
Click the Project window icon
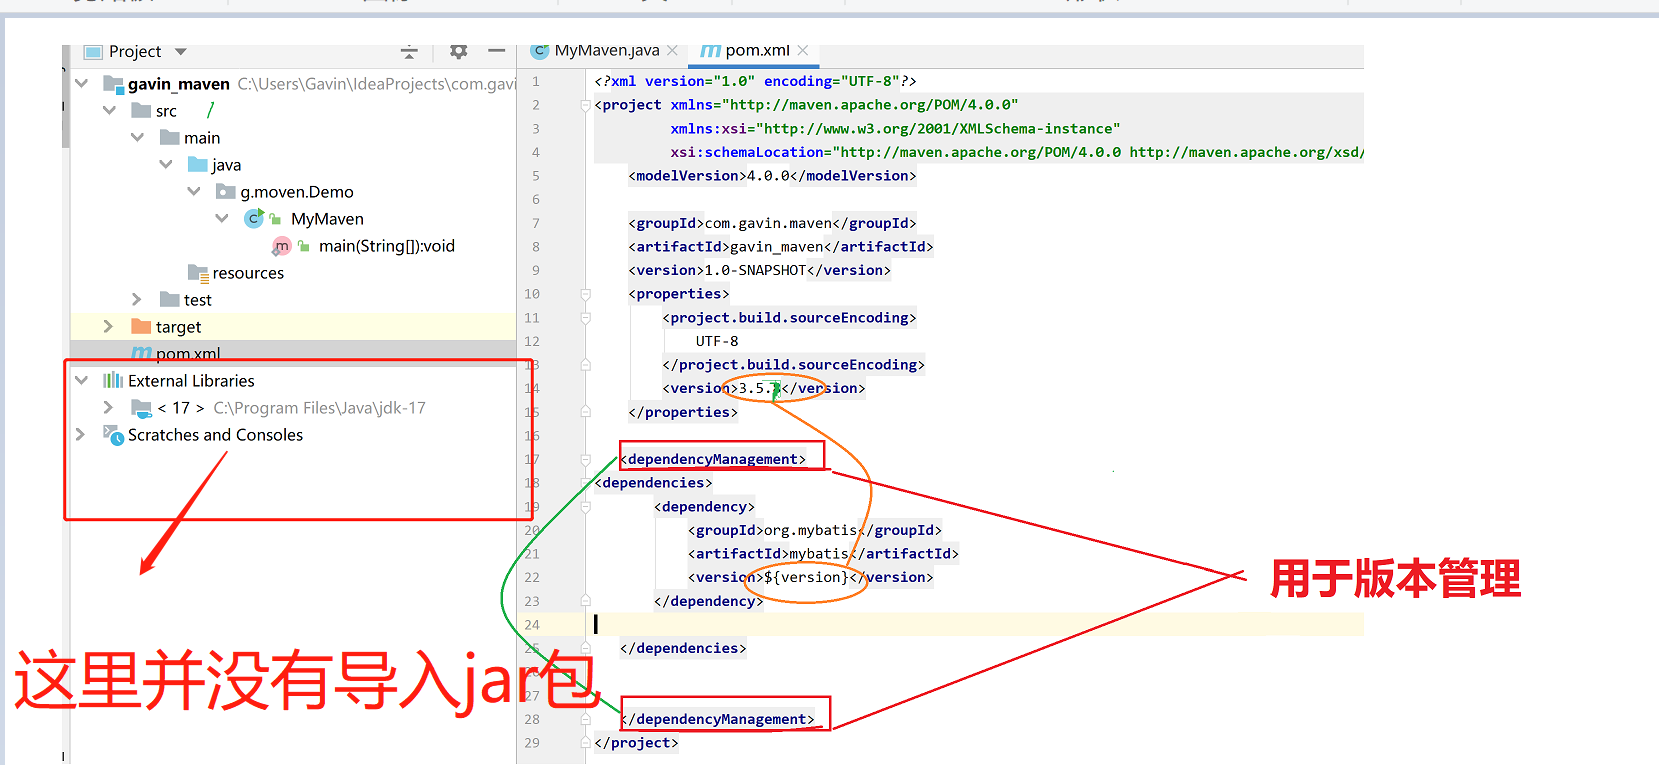[x=93, y=52]
